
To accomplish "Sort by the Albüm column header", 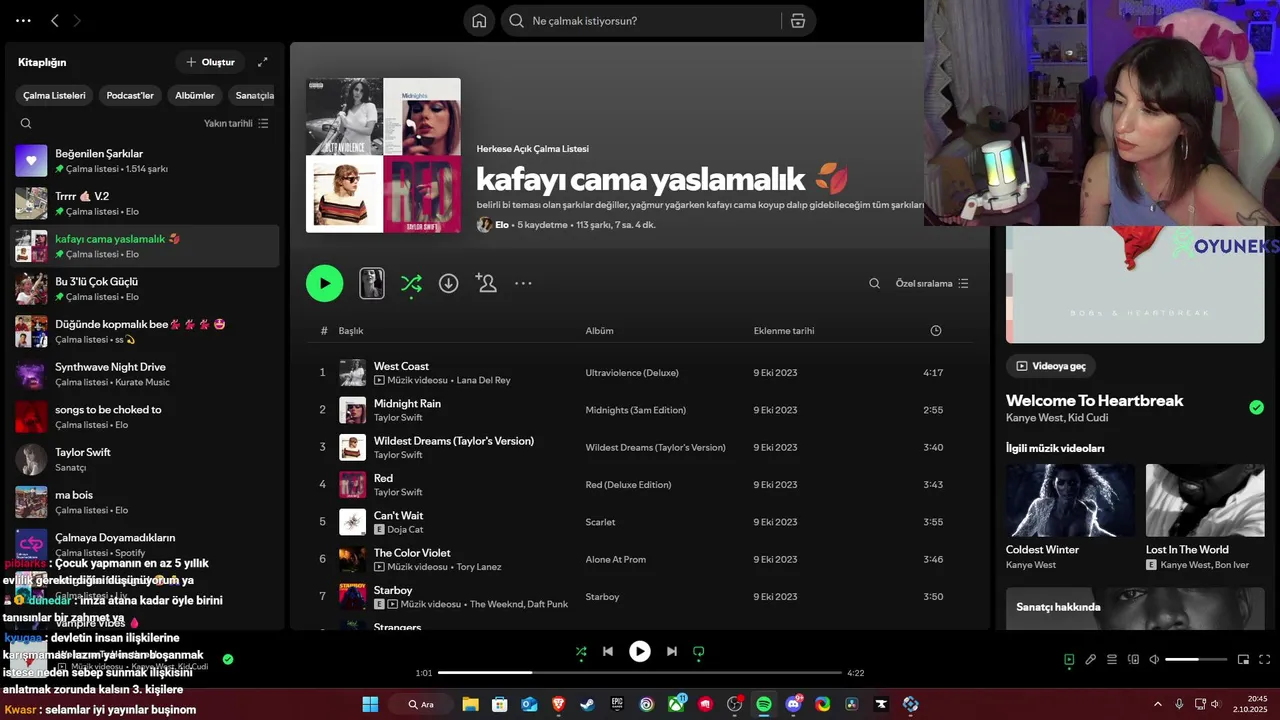I will (x=599, y=330).
